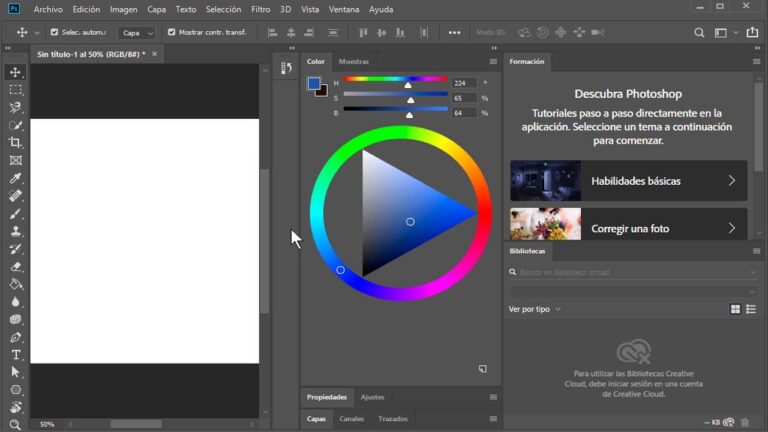
Task: Select the Eraser tool
Action: pos(15,266)
